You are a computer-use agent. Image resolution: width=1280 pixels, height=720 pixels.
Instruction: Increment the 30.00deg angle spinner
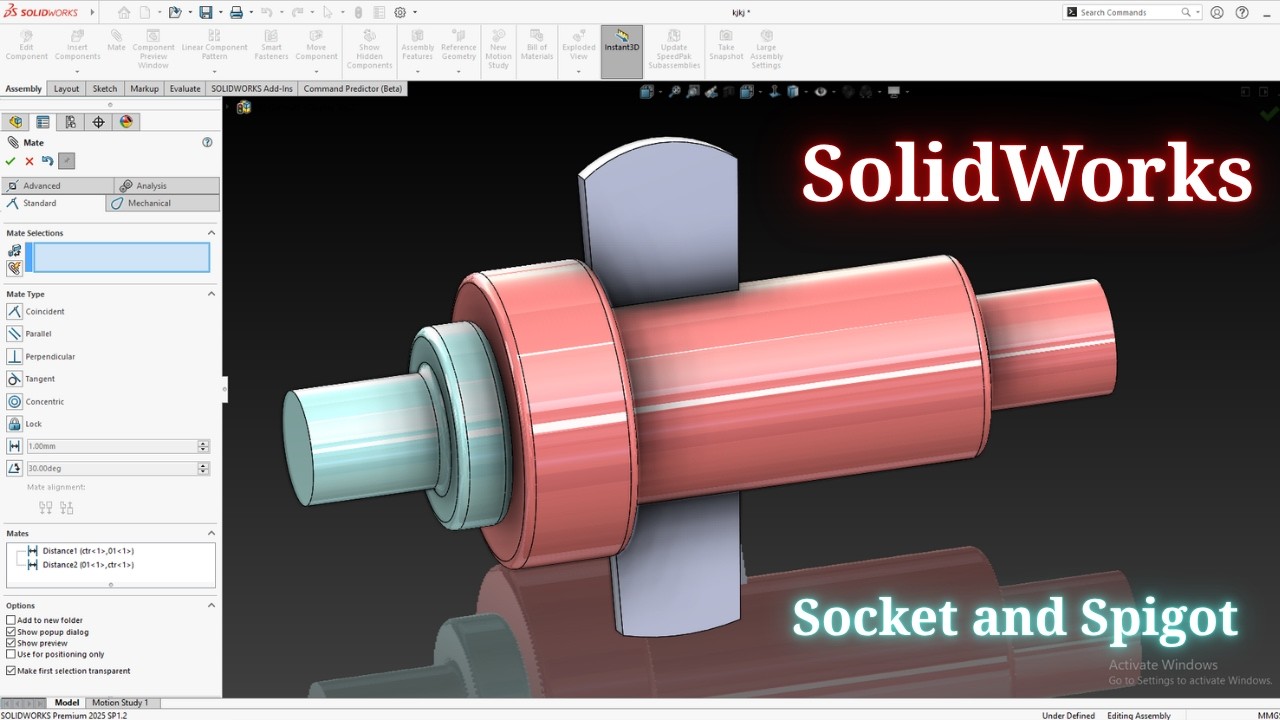point(204,465)
